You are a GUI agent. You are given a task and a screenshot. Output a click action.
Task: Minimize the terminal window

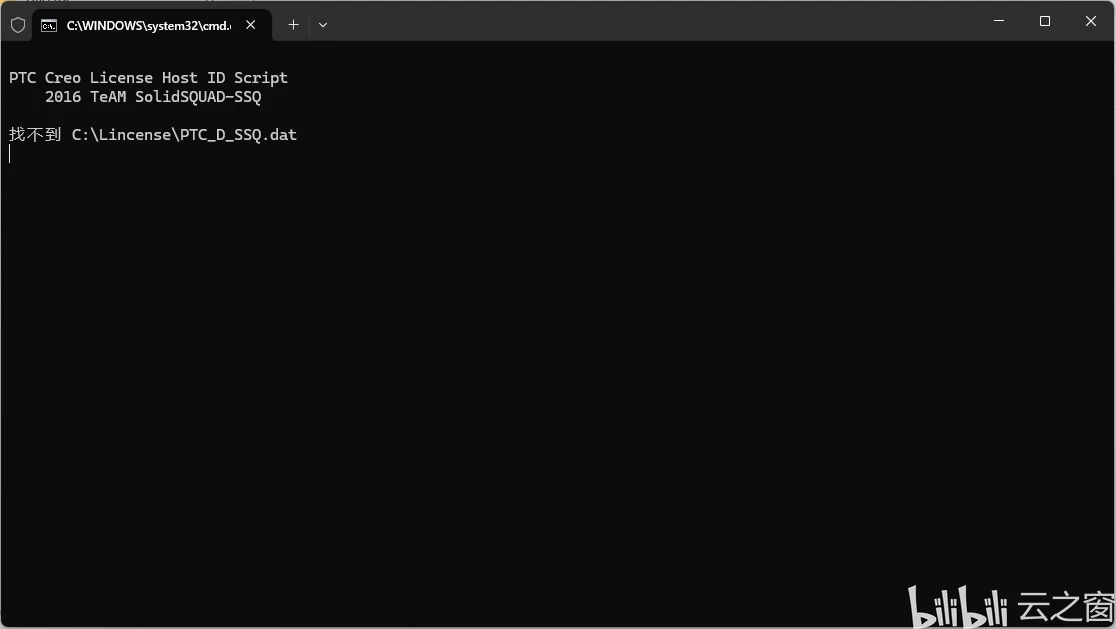pyautogui.click(x=999, y=21)
